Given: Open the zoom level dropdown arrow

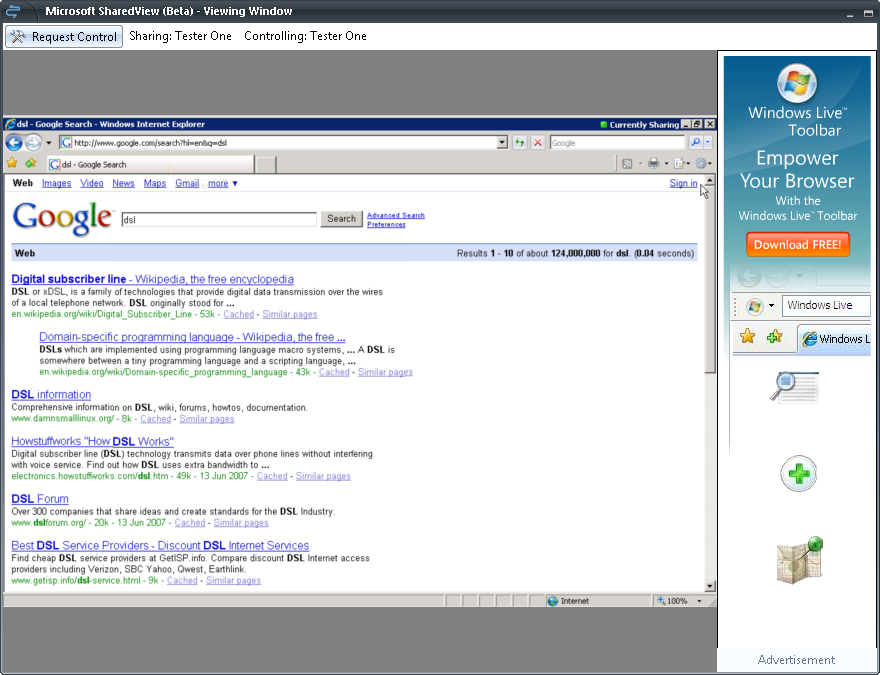Looking at the screenshot, I should point(699,601).
